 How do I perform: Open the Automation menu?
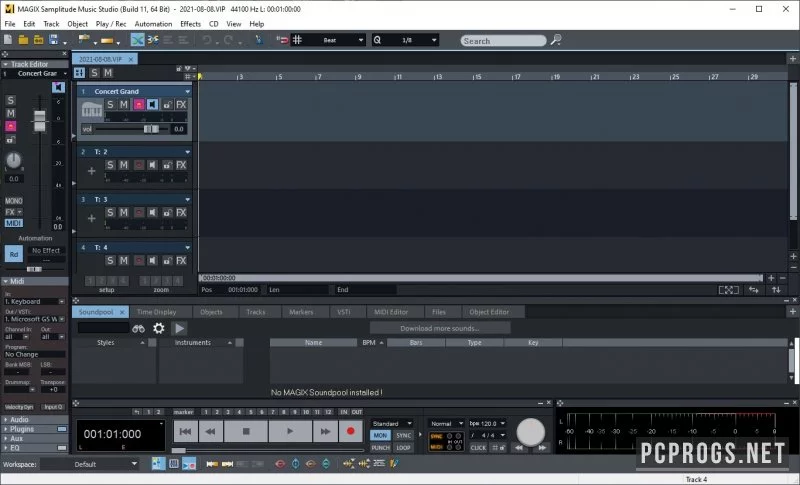(153, 23)
